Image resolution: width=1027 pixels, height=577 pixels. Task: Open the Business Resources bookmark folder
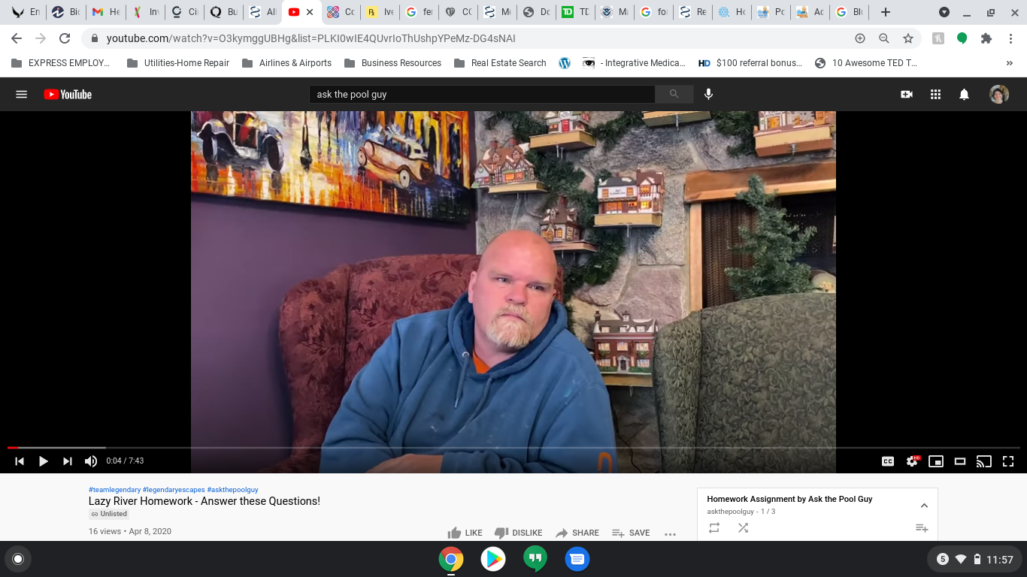click(392, 63)
